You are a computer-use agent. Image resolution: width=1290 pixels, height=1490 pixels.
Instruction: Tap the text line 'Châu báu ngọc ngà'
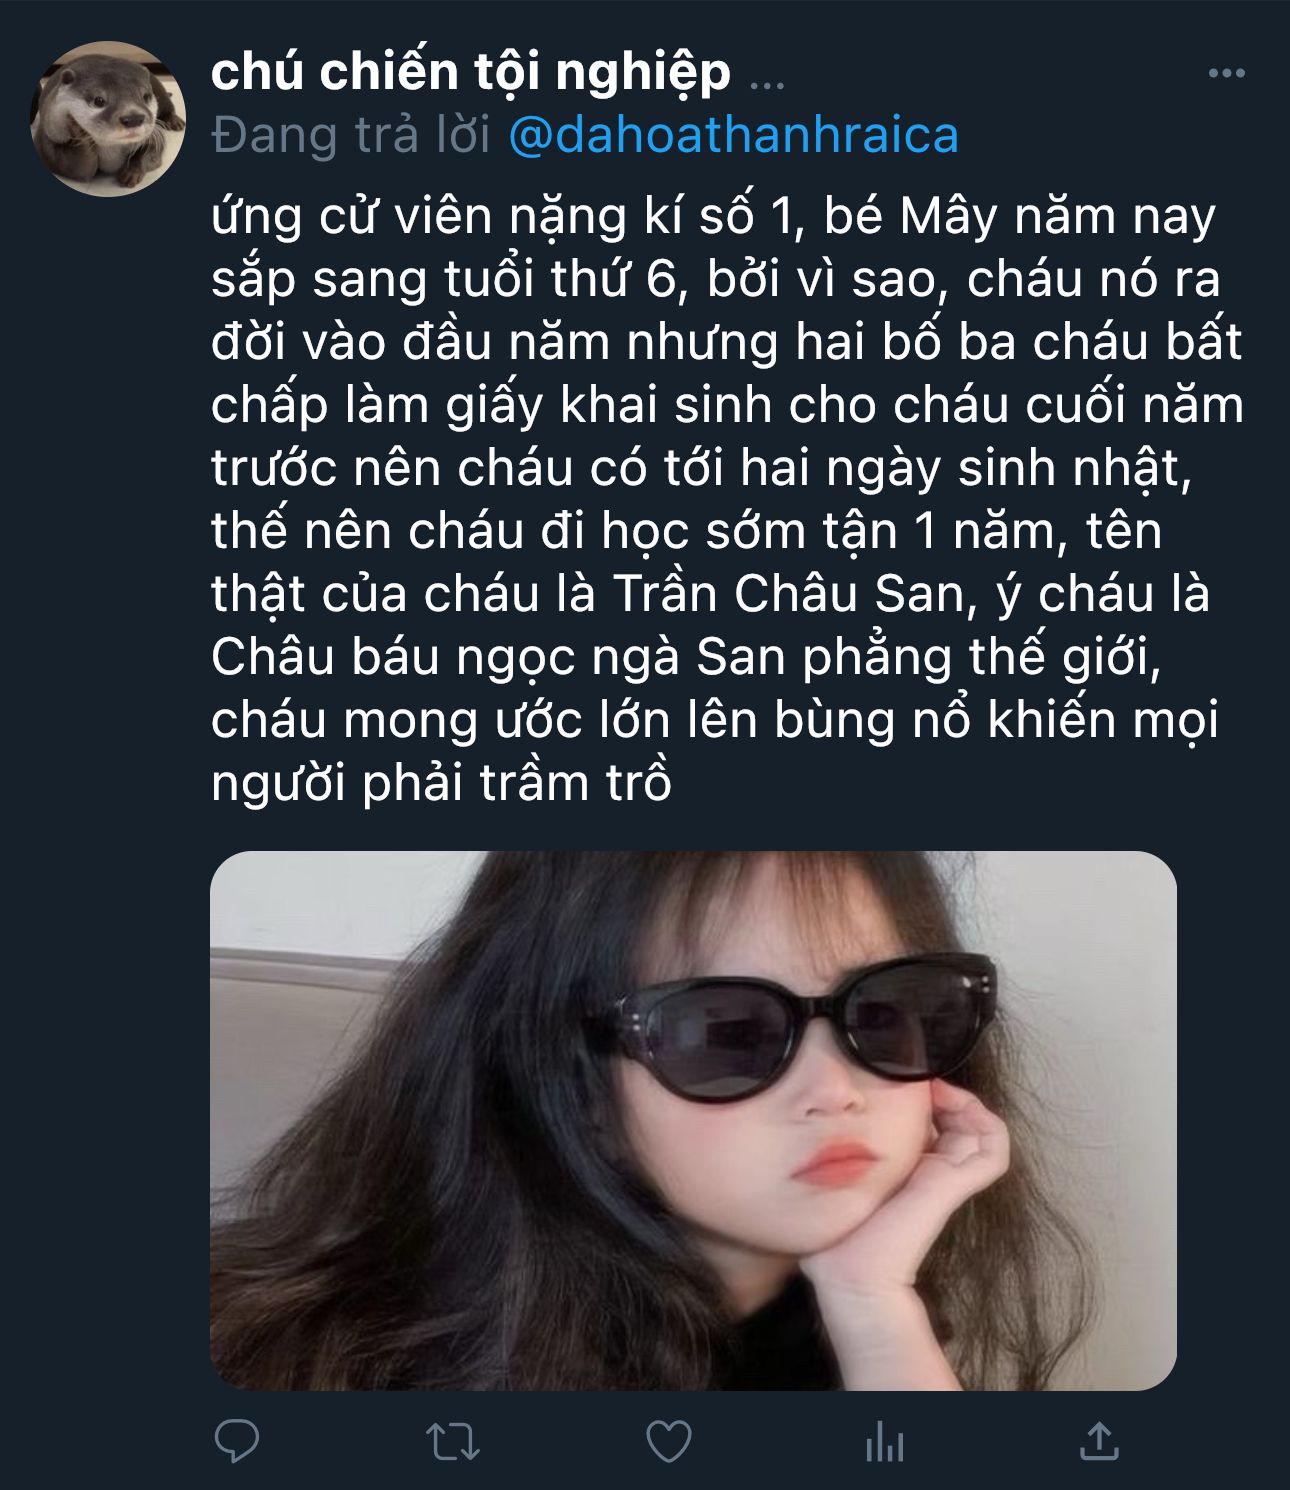tap(686, 657)
